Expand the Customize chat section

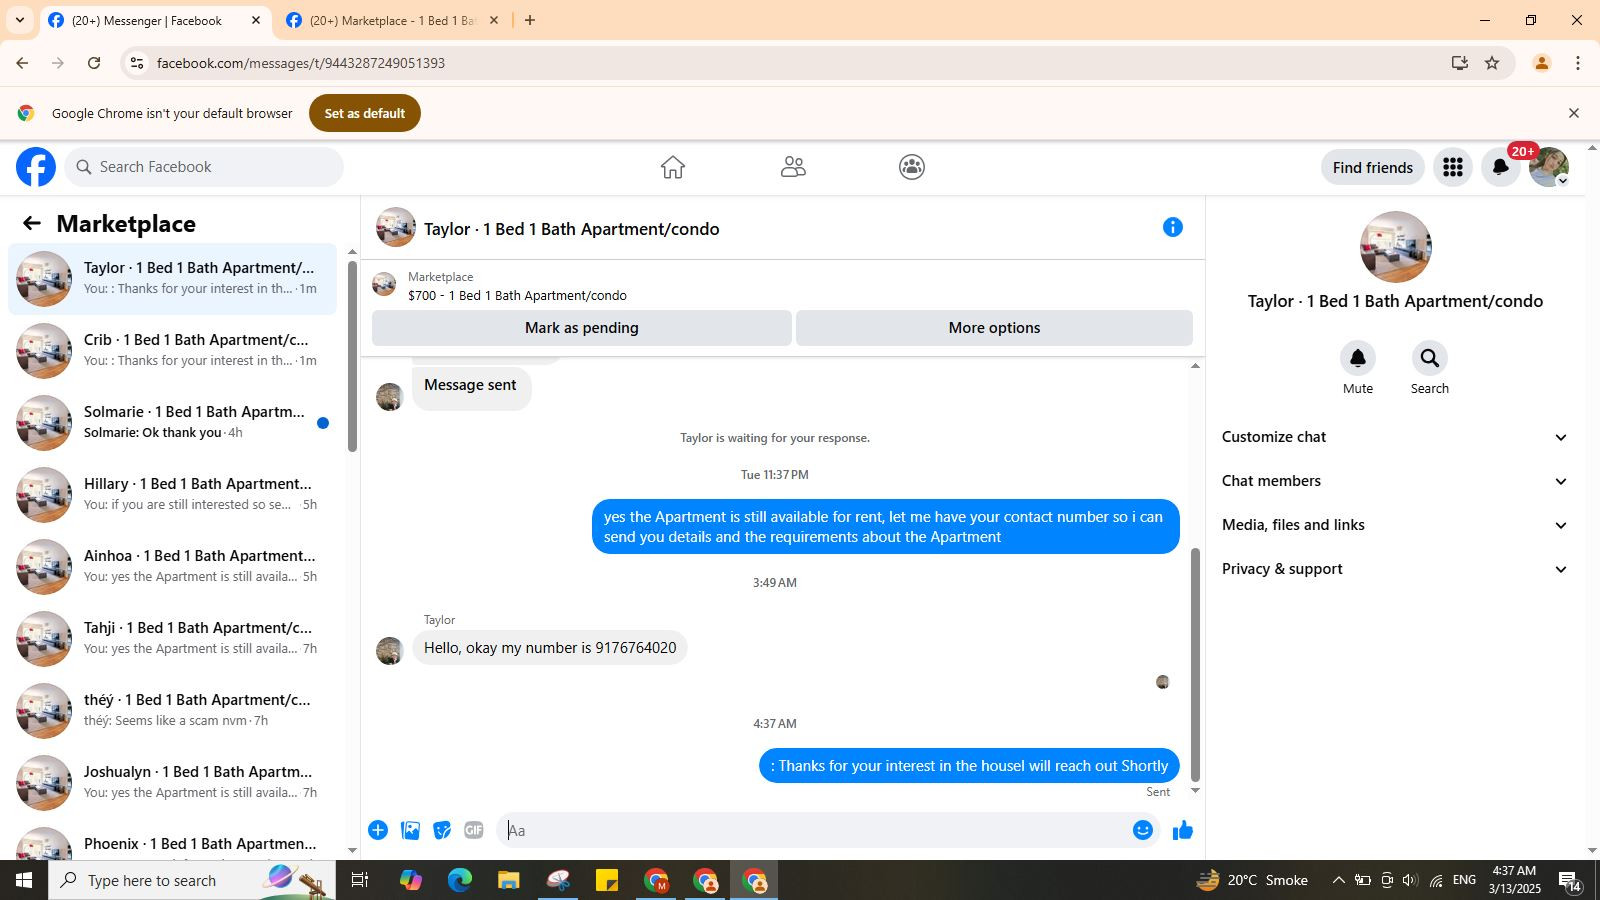point(1395,437)
